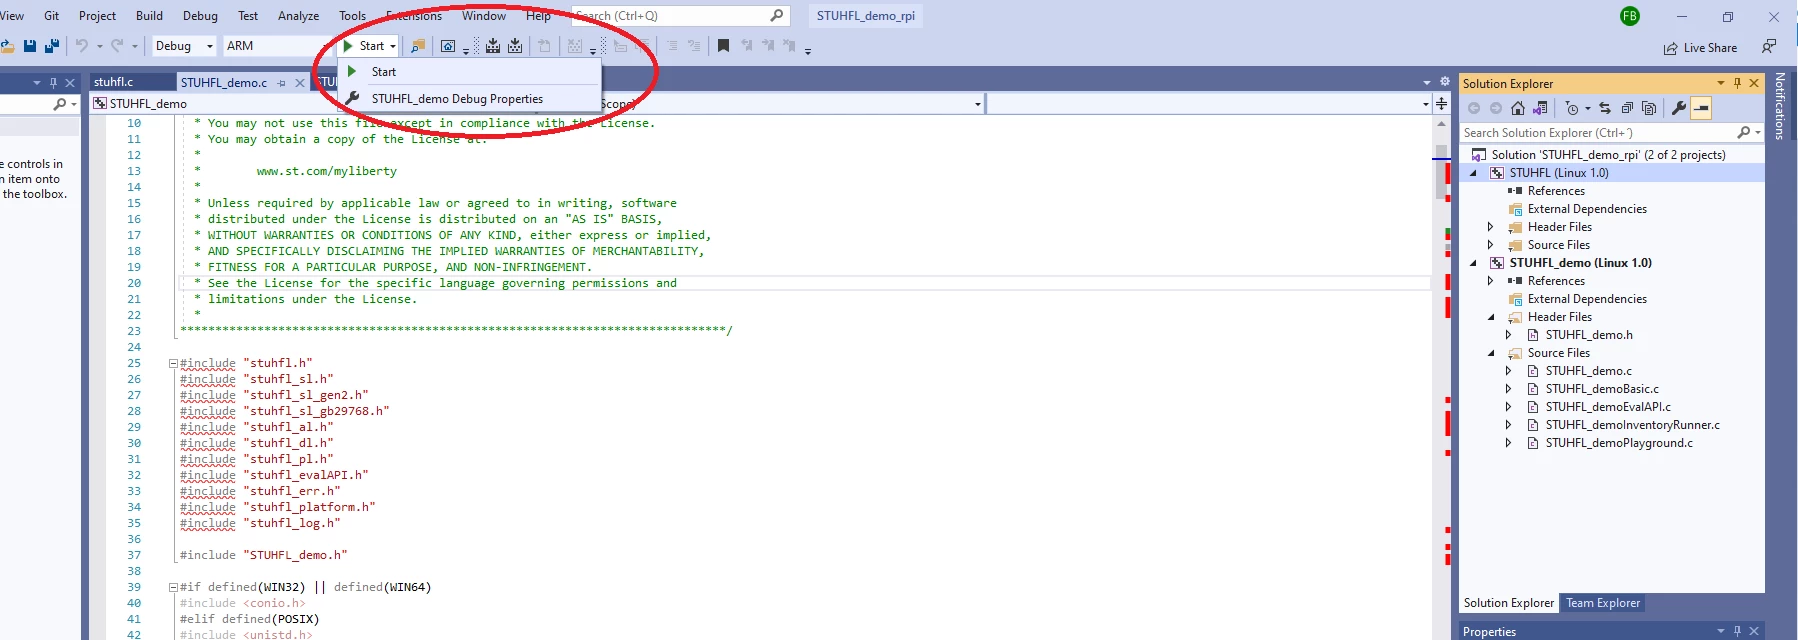Select Start in the dropdown menu

(x=470, y=72)
